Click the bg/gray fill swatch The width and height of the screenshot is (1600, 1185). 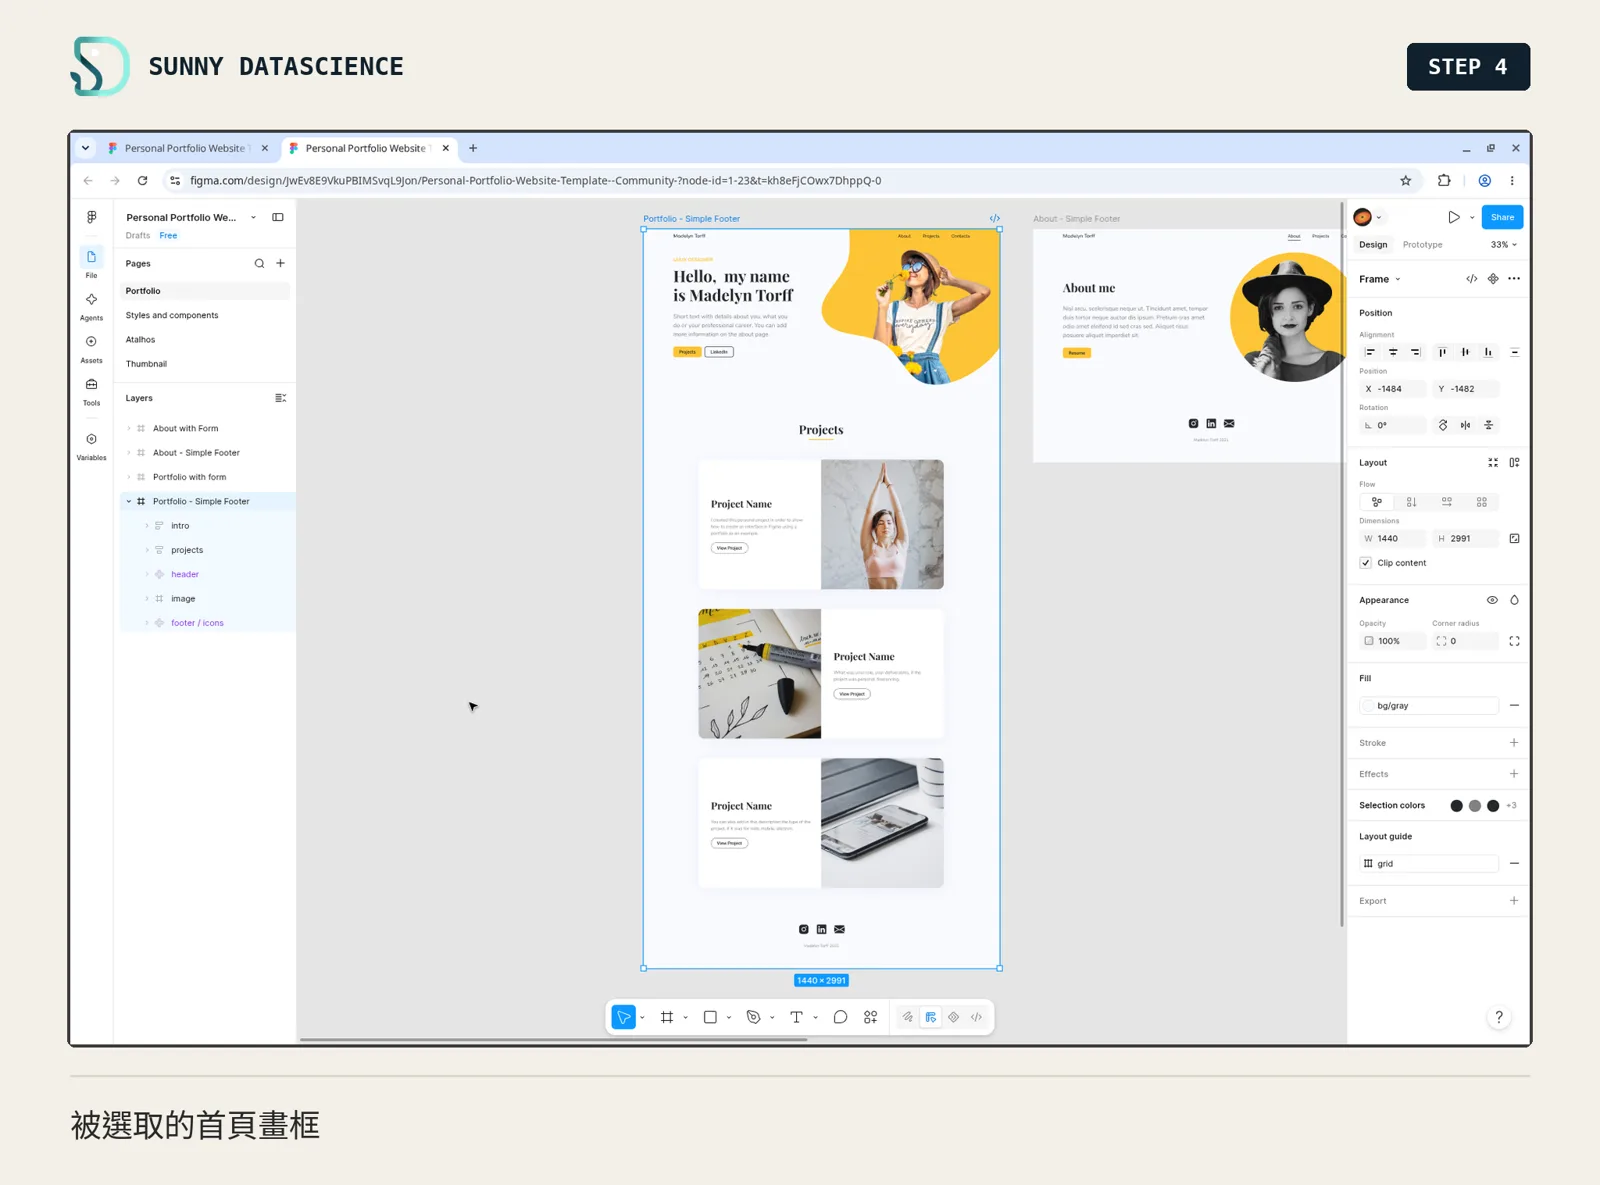tap(1367, 706)
